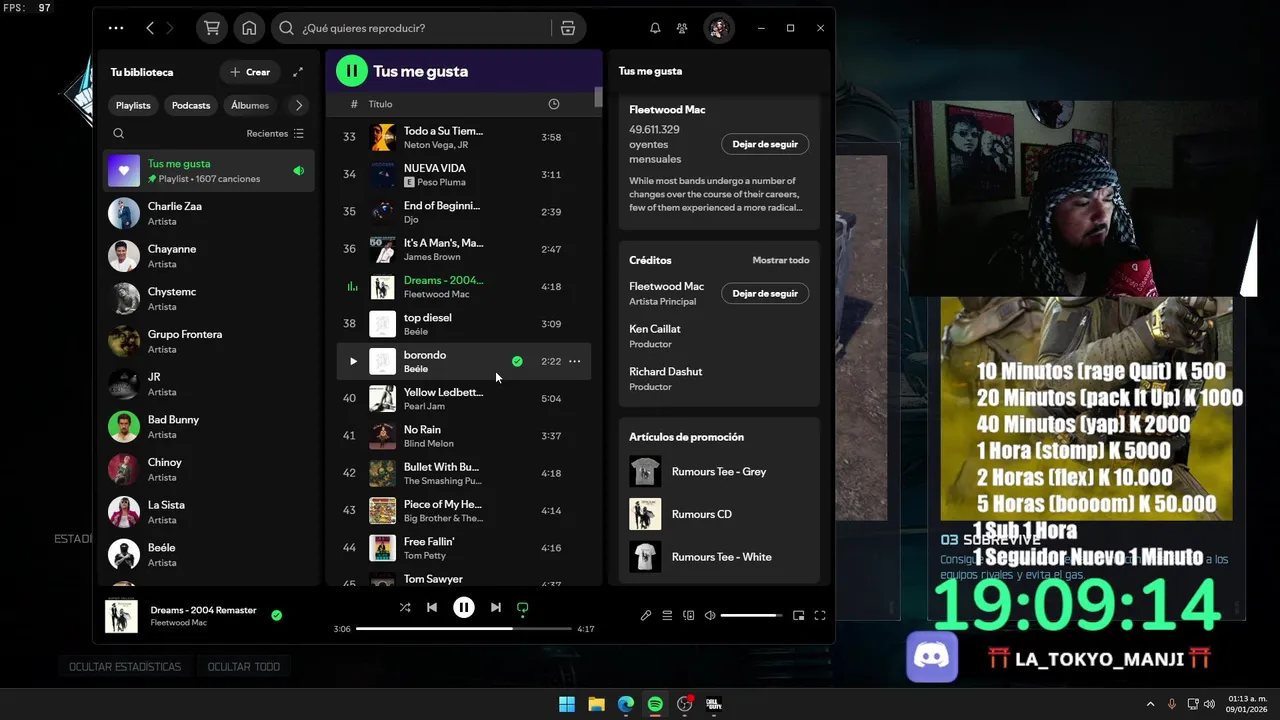Open Windows Start menu
This screenshot has height=720, width=1280.
567,704
